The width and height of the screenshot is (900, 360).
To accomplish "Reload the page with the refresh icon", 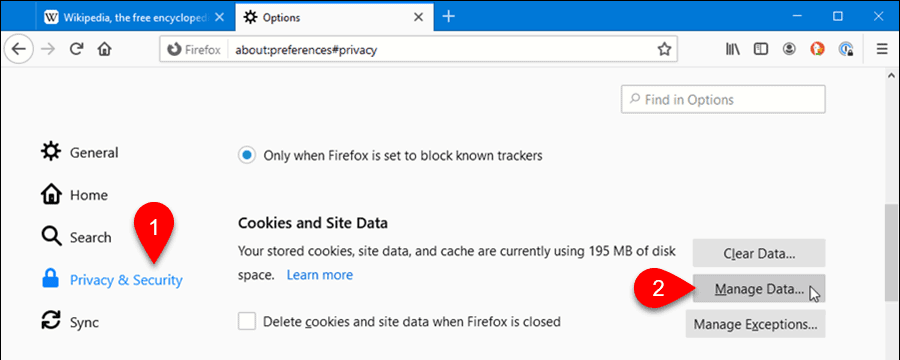I will pyautogui.click(x=76, y=49).
